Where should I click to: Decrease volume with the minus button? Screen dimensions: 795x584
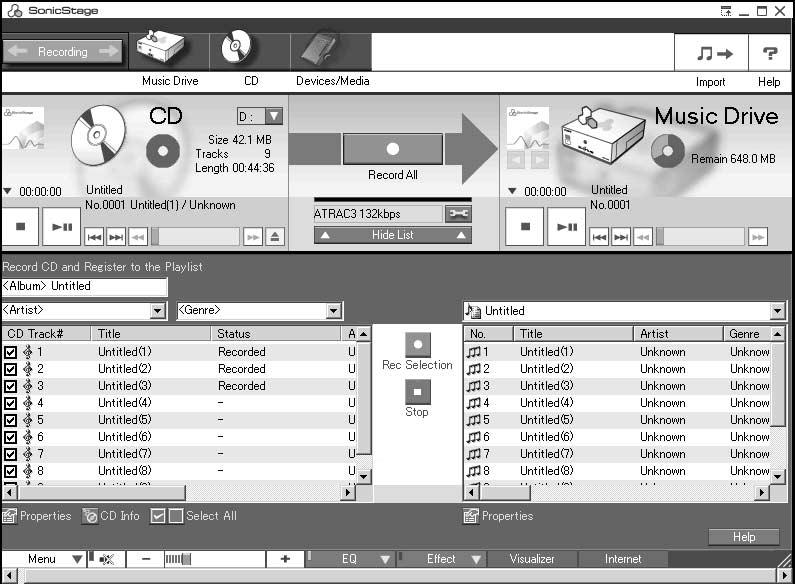pyautogui.click(x=146, y=559)
